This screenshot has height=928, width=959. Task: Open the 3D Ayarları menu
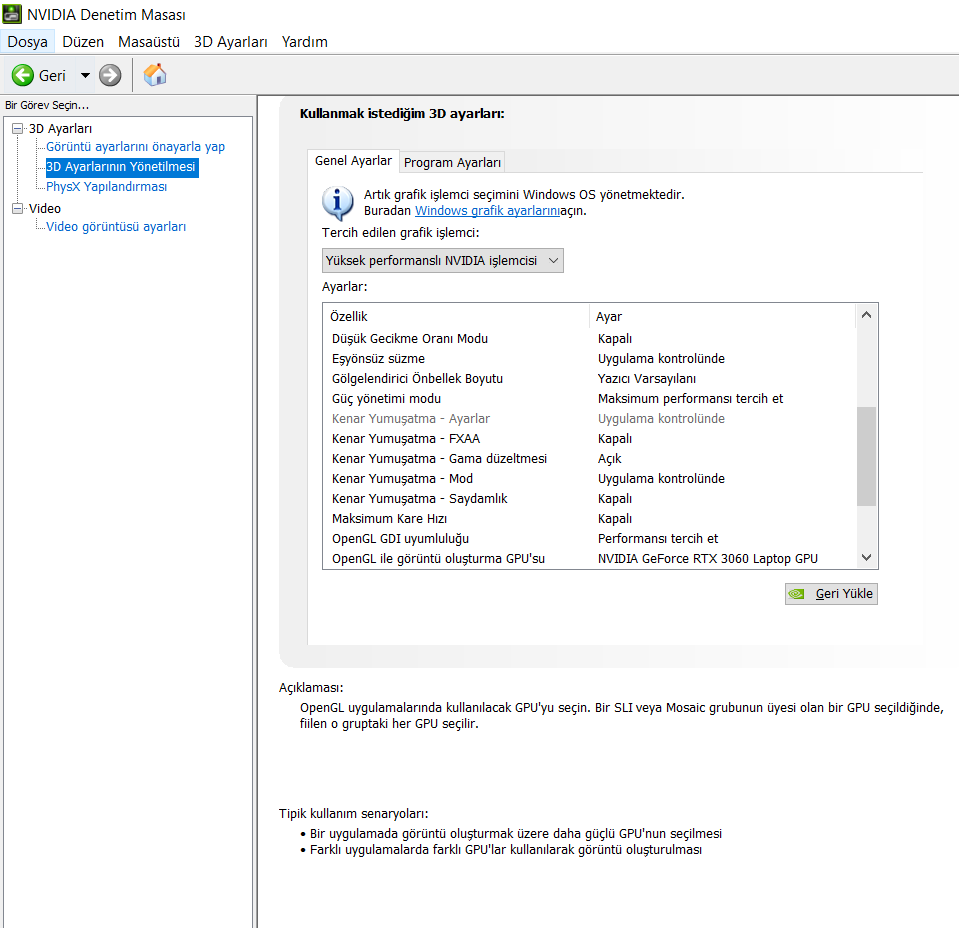coord(231,42)
